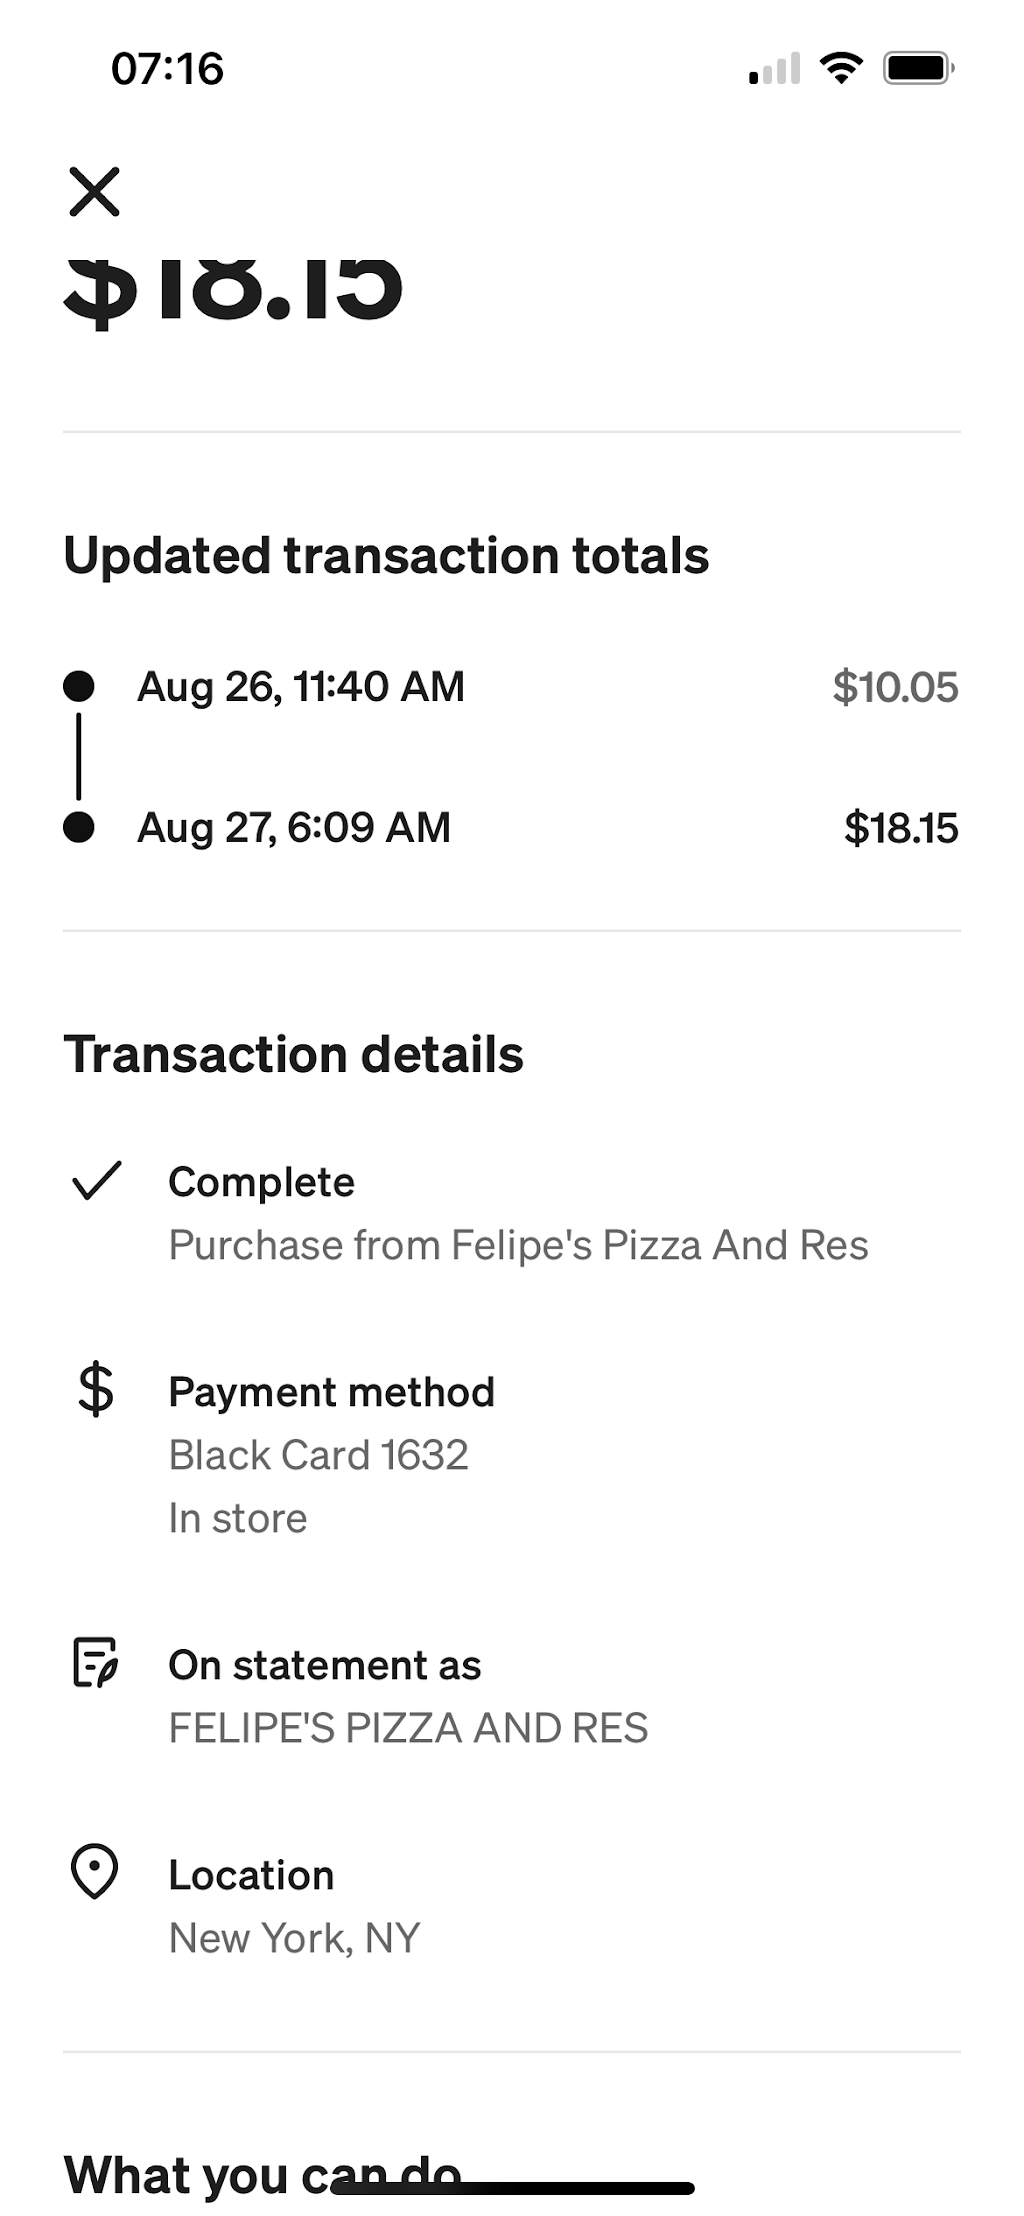Tap New York, NY location text

294,1938
